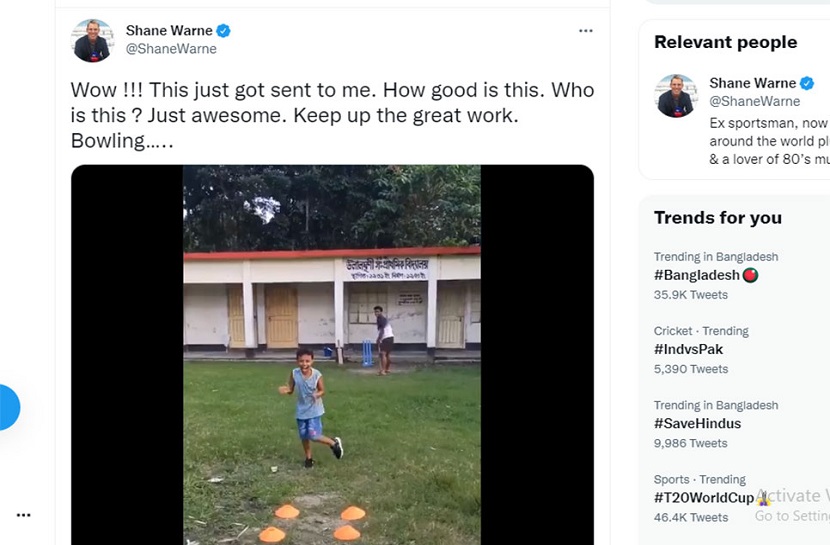The height and width of the screenshot is (545, 830).
Task: Click Shane Warne's avatar in Relevant people
Action: pos(676,96)
